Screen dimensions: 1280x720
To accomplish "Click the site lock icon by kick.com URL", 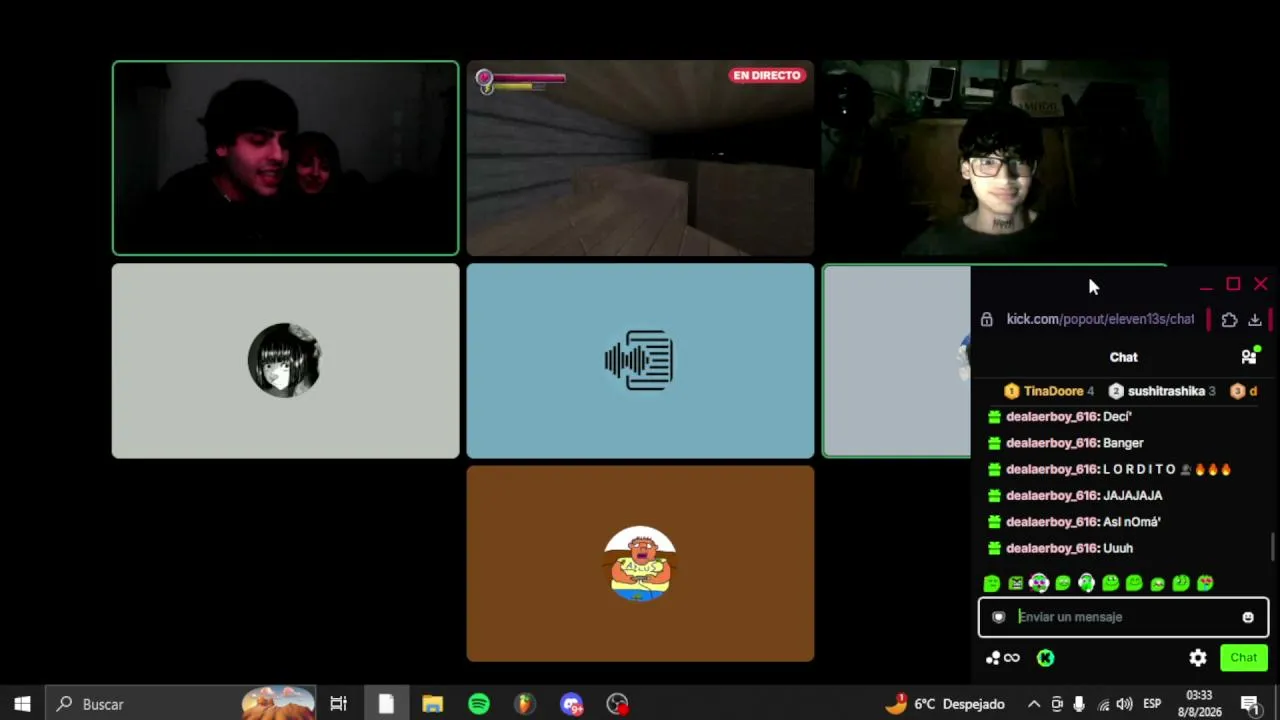I will [987, 319].
